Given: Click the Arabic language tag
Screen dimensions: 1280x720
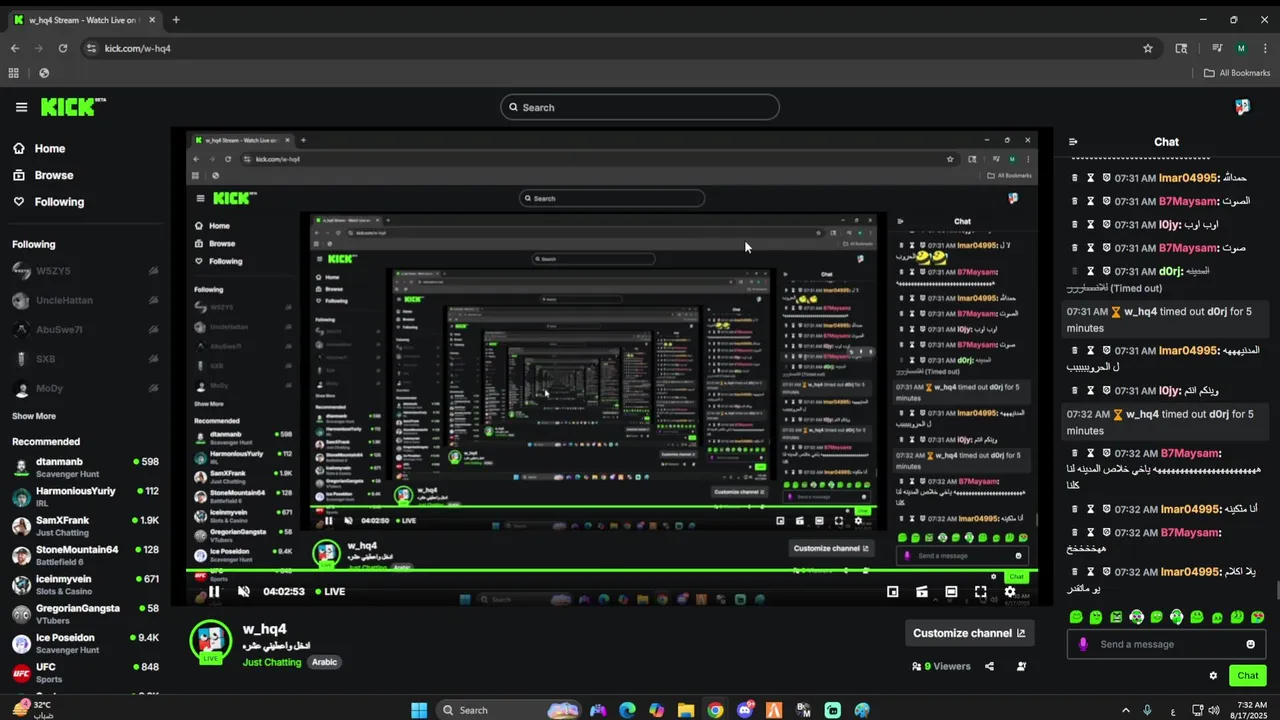Looking at the screenshot, I should (x=324, y=662).
